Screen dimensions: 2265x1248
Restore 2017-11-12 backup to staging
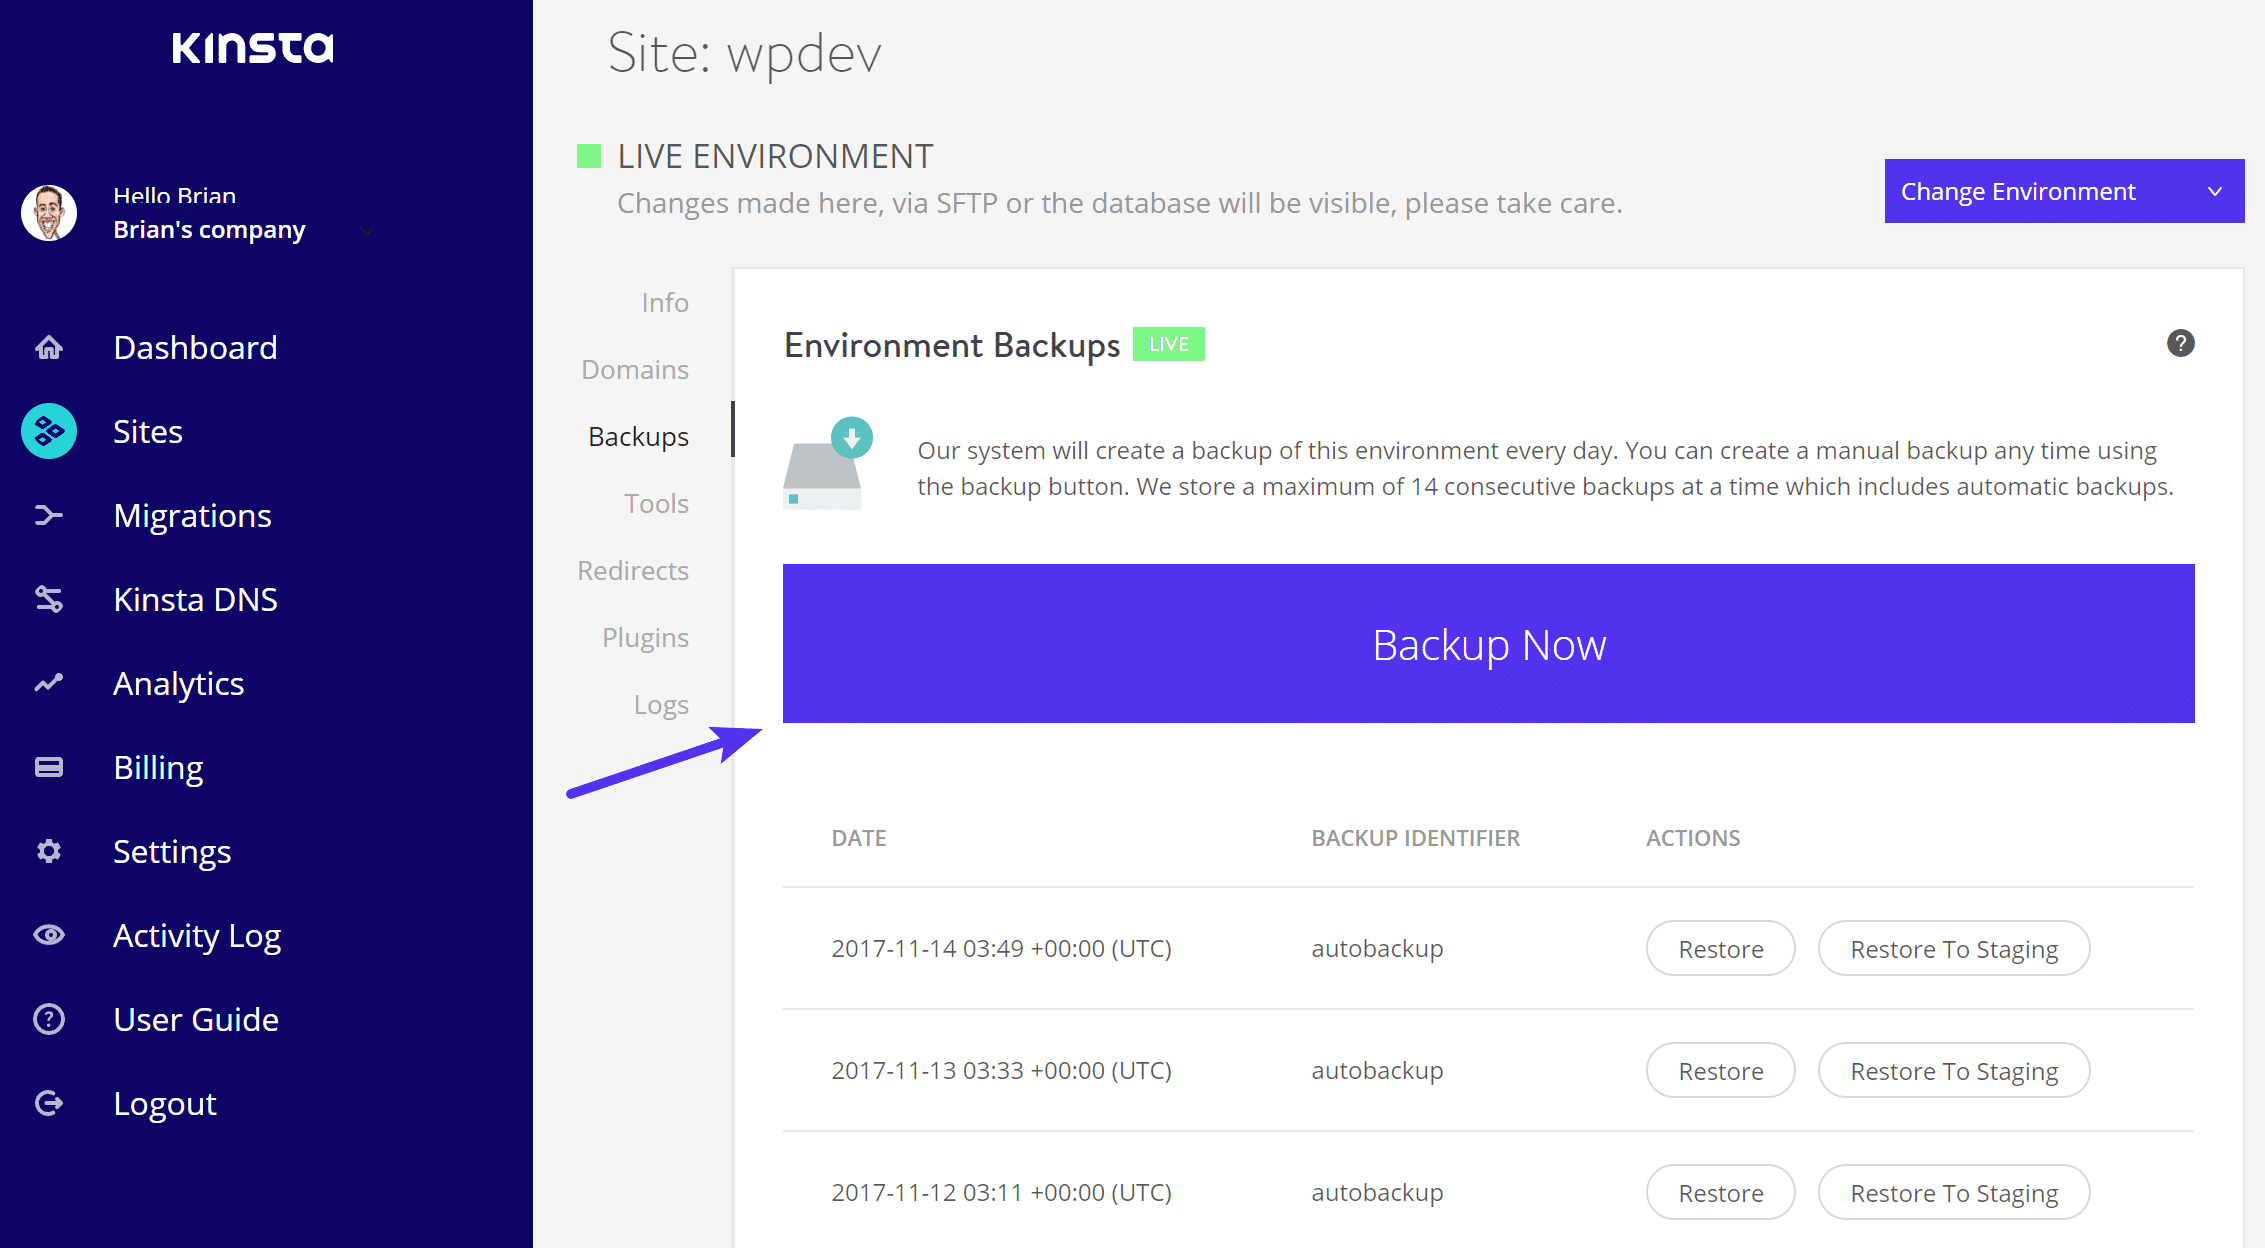pos(1954,1192)
